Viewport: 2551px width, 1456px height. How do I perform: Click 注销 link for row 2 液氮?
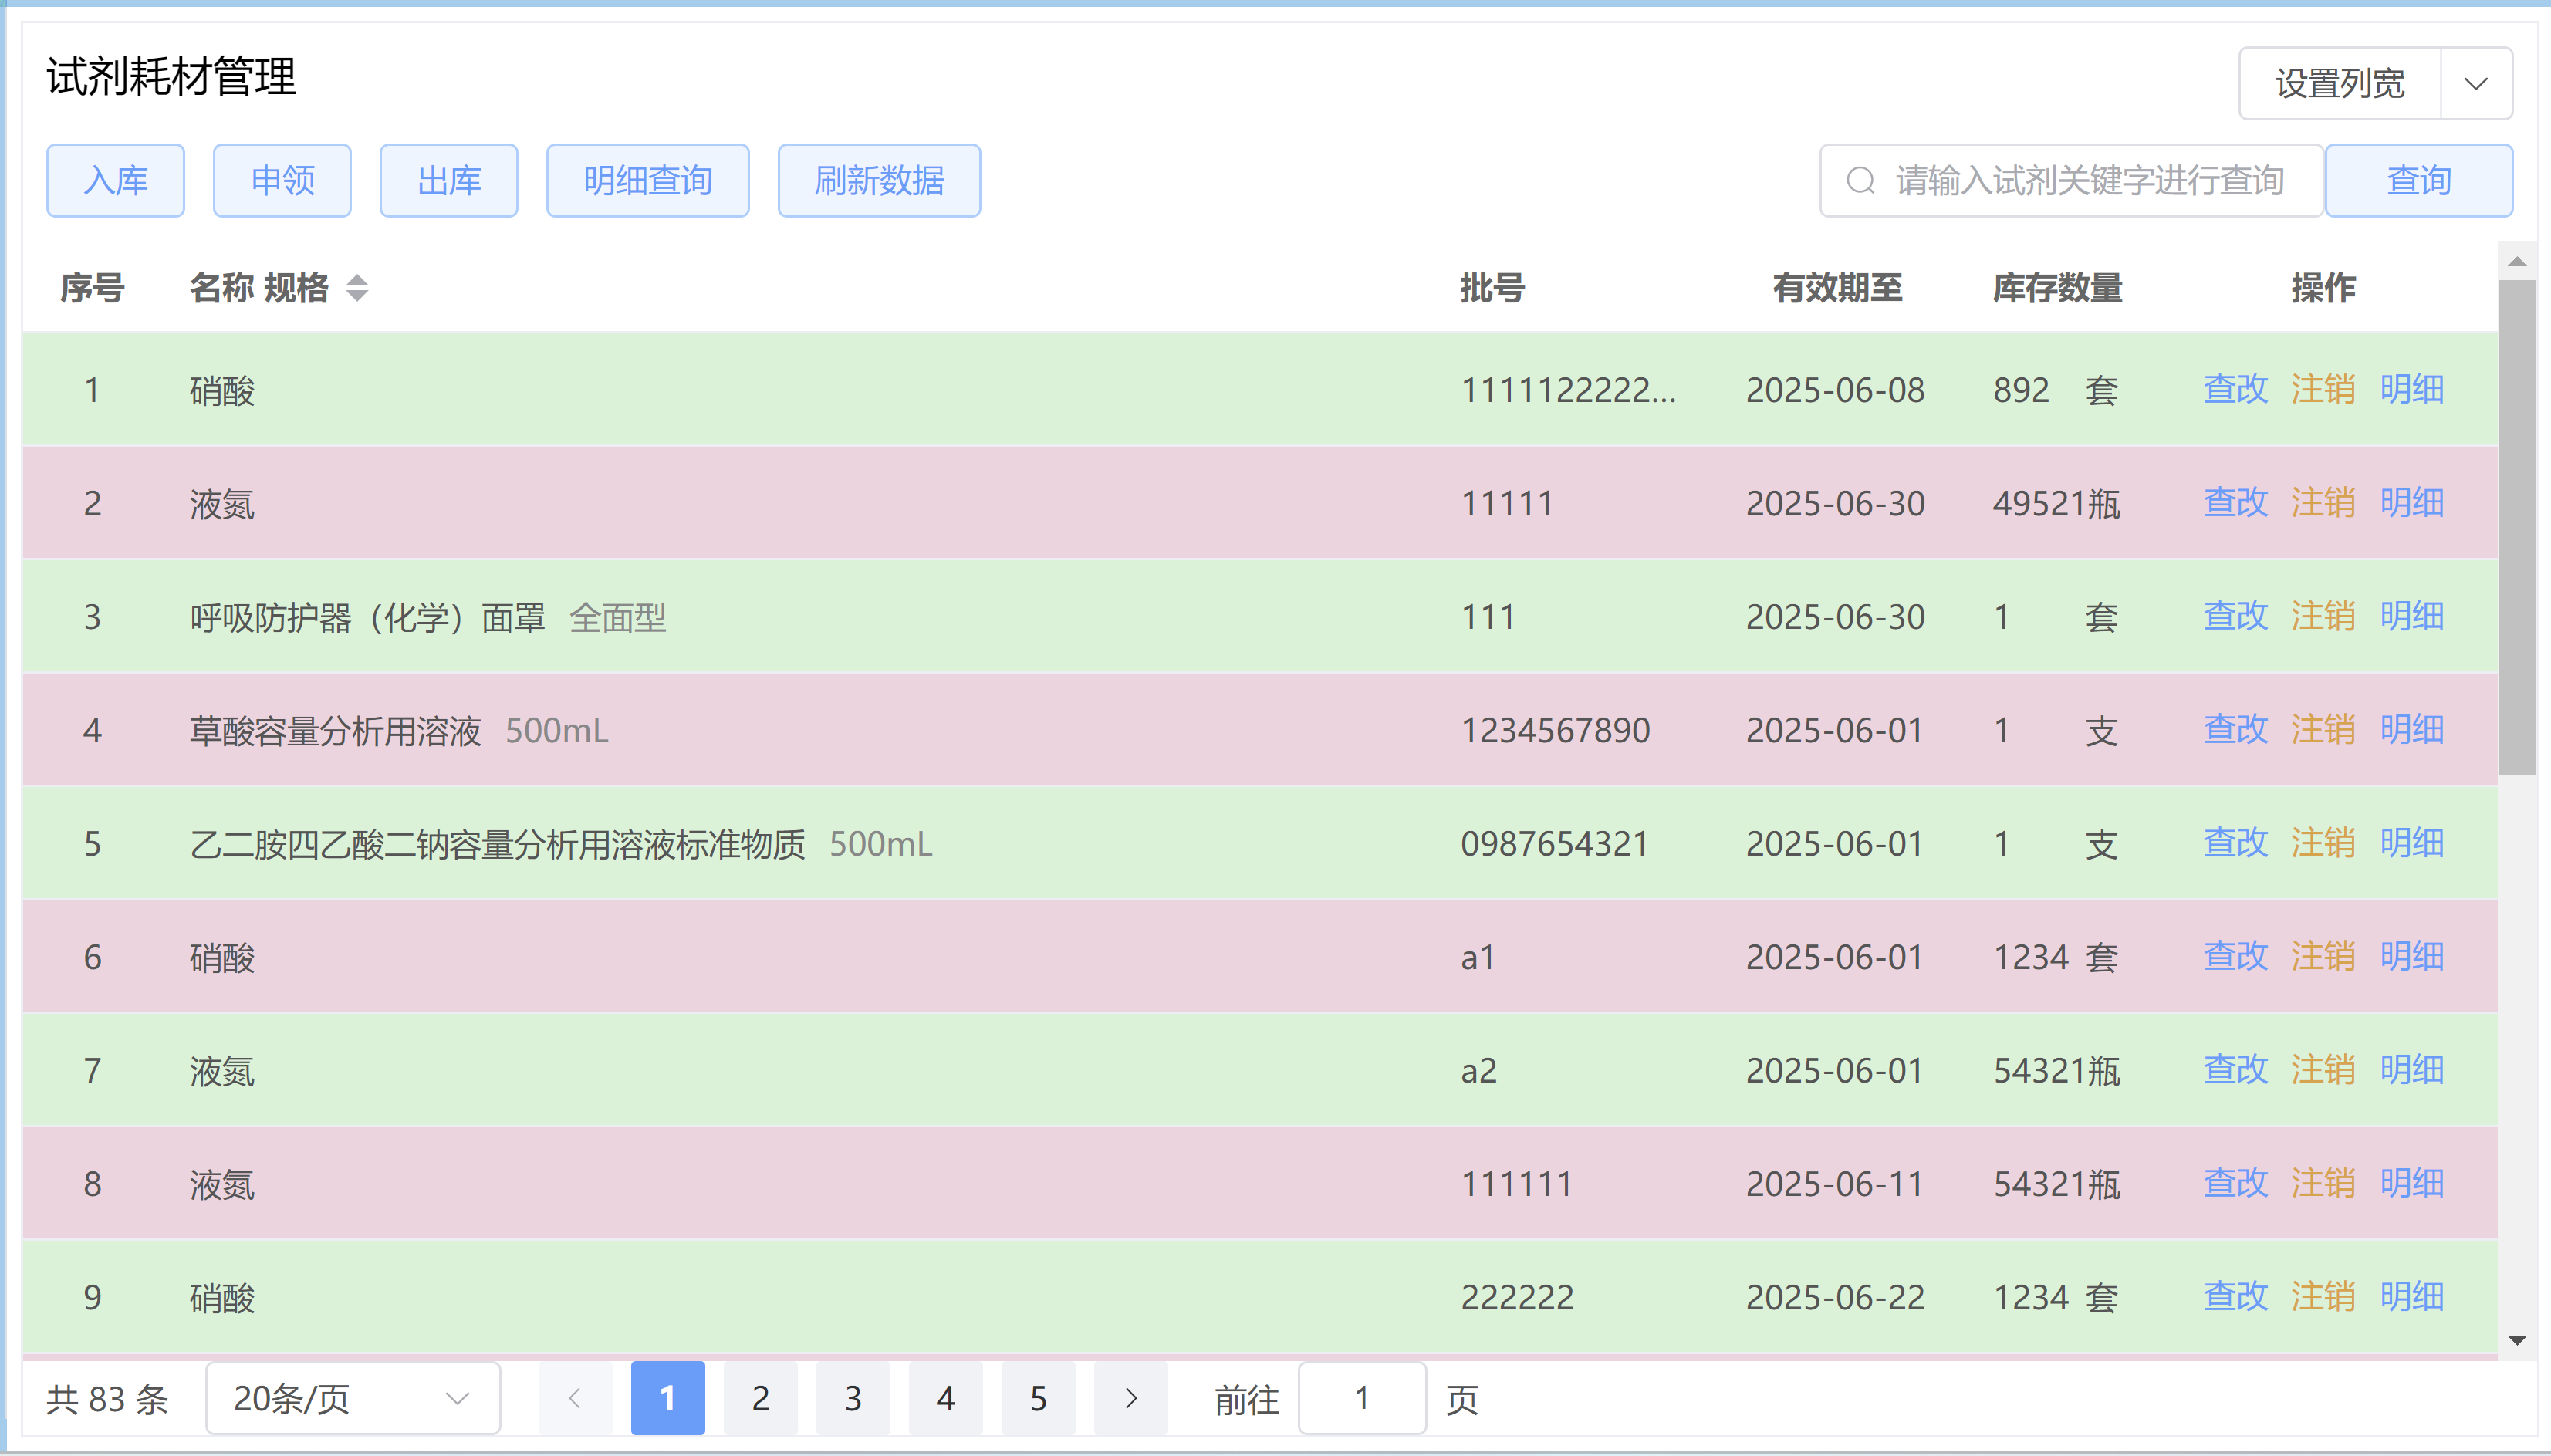[x=2322, y=503]
